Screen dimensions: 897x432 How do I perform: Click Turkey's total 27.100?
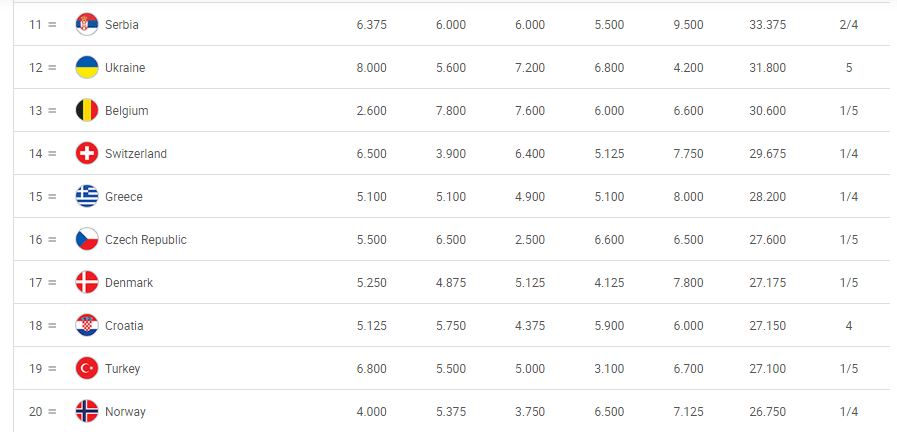tap(768, 368)
